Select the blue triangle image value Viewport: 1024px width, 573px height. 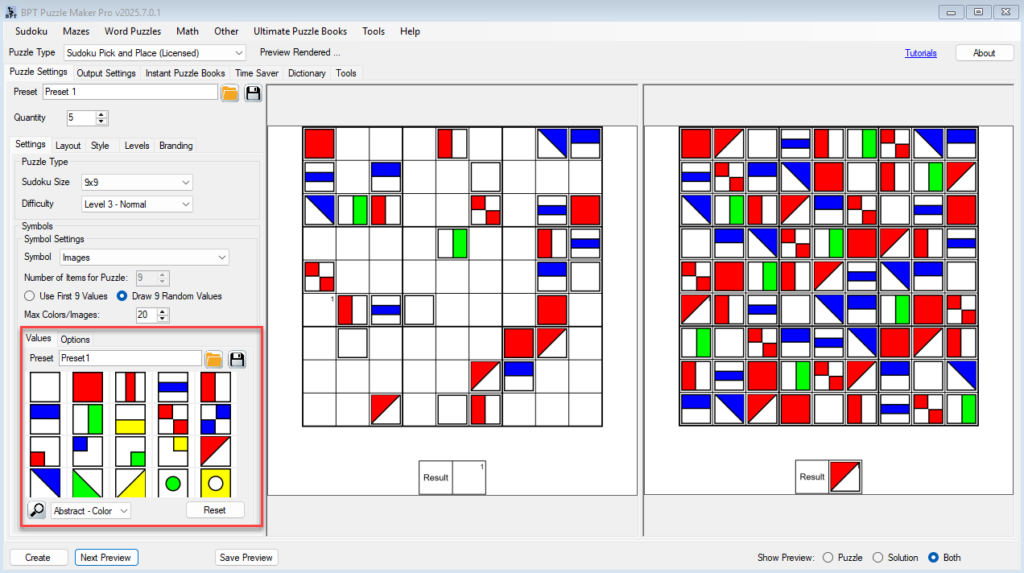pos(45,483)
